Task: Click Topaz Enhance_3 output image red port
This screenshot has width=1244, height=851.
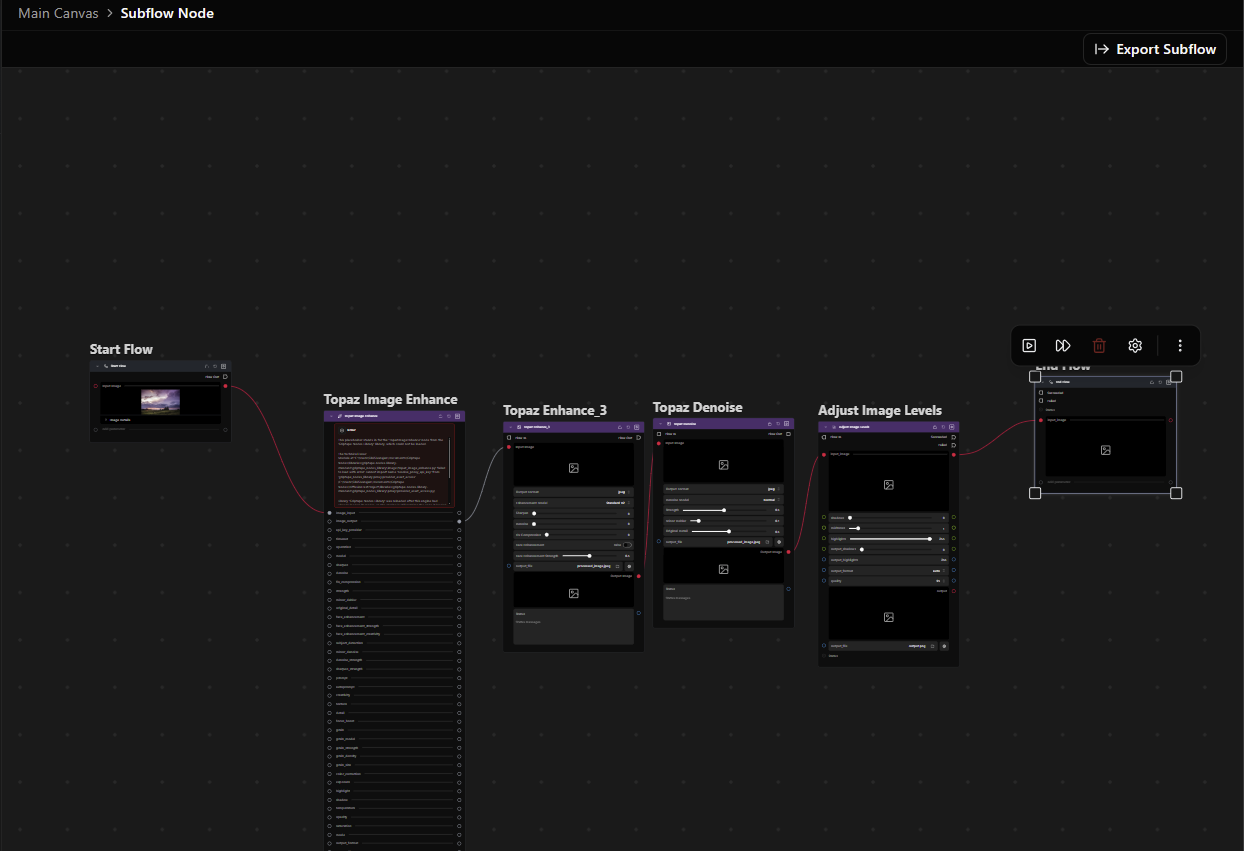Action: pos(638,576)
